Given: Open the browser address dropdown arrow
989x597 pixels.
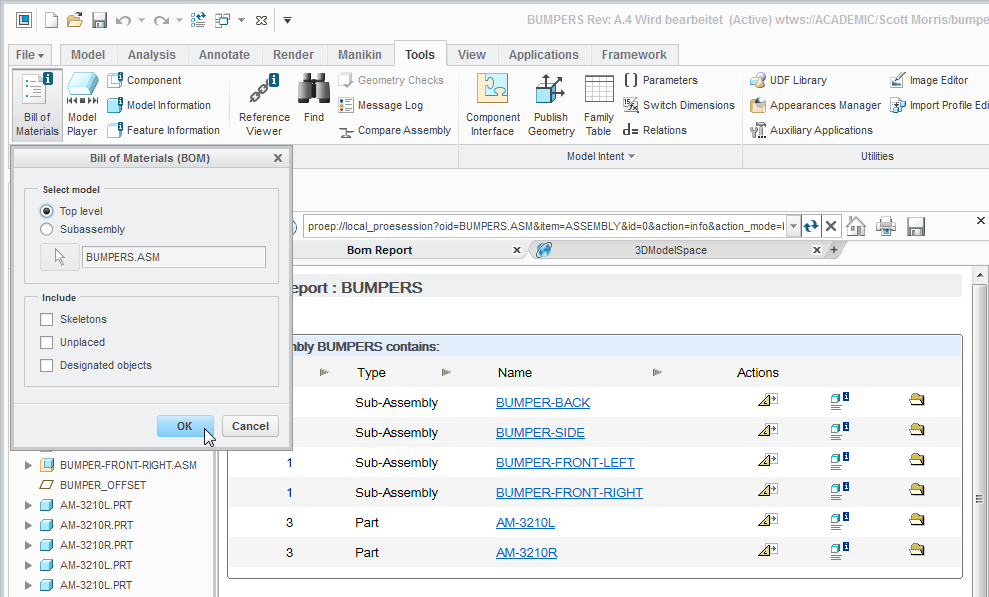Looking at the screenshot, I should pos(793,226).
